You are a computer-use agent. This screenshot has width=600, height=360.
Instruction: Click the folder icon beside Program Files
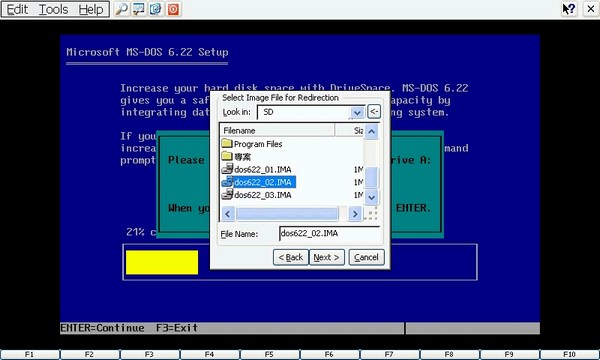click(x=227, y=143)
